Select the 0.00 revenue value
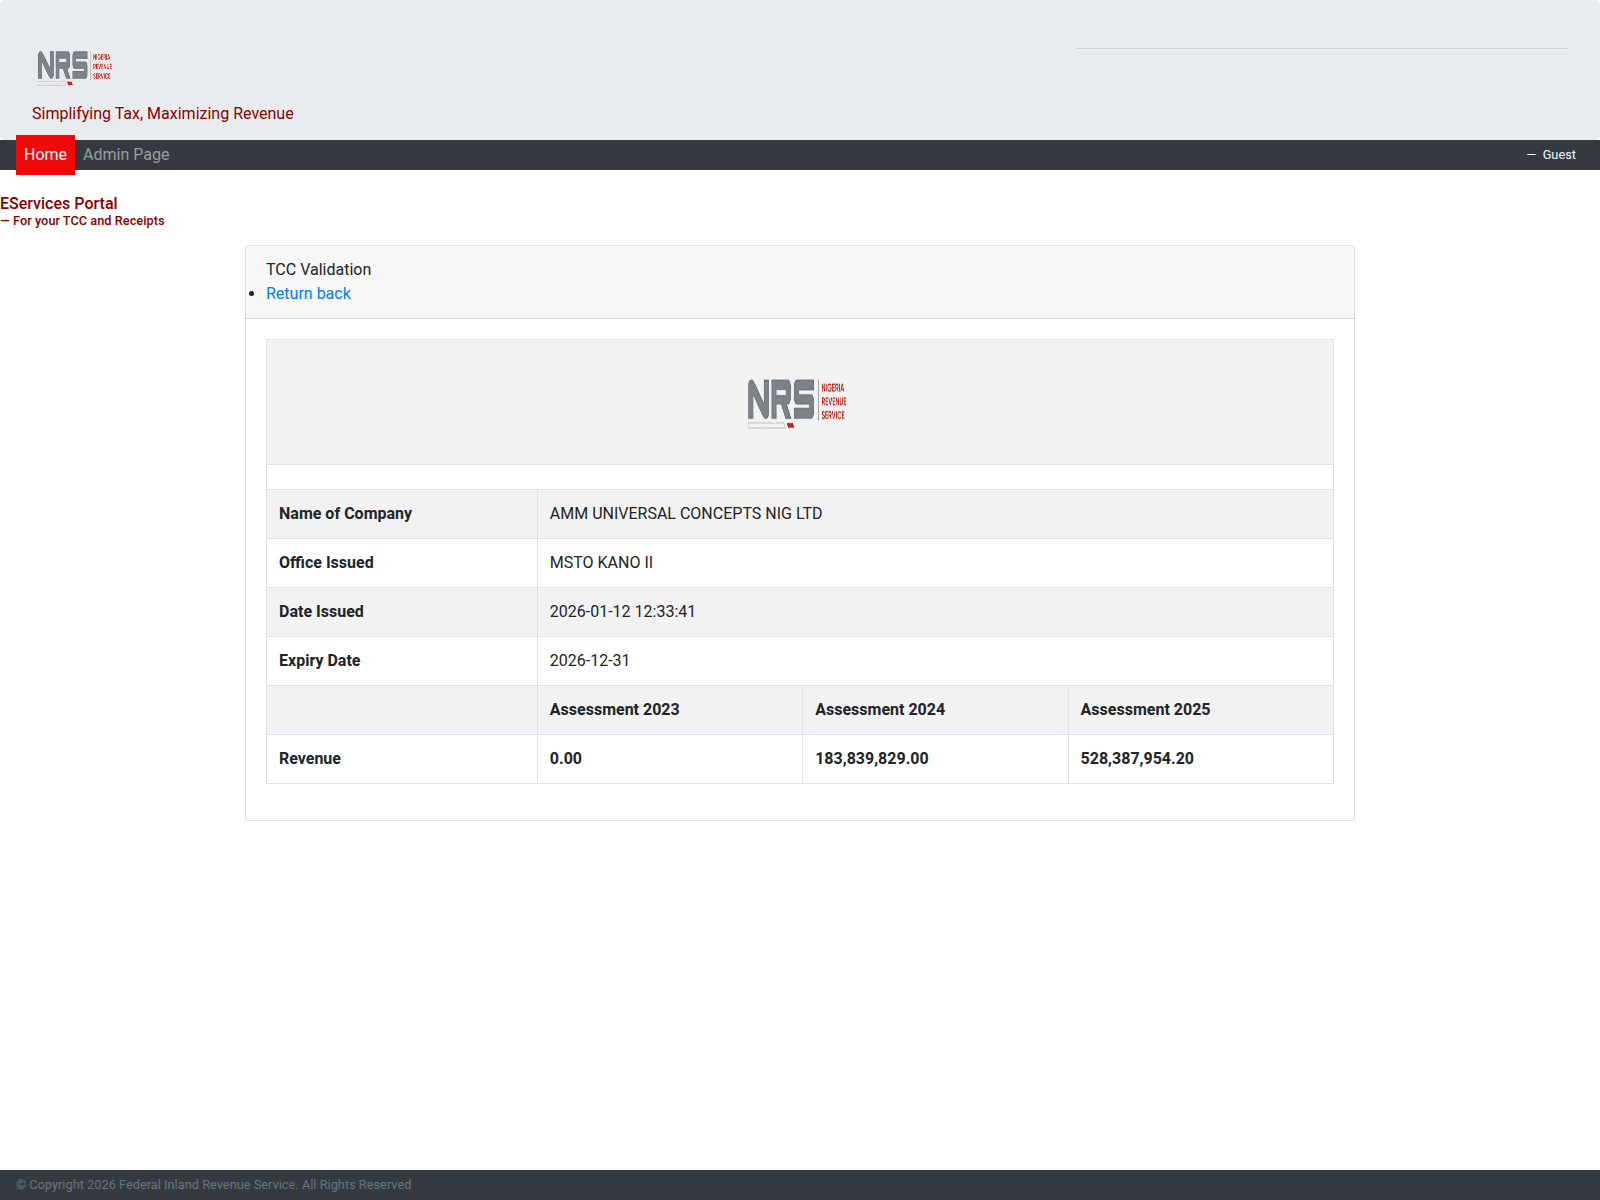Image resolution: width=1600 pixels, height=1200 pixels. (x=565, y=759)
